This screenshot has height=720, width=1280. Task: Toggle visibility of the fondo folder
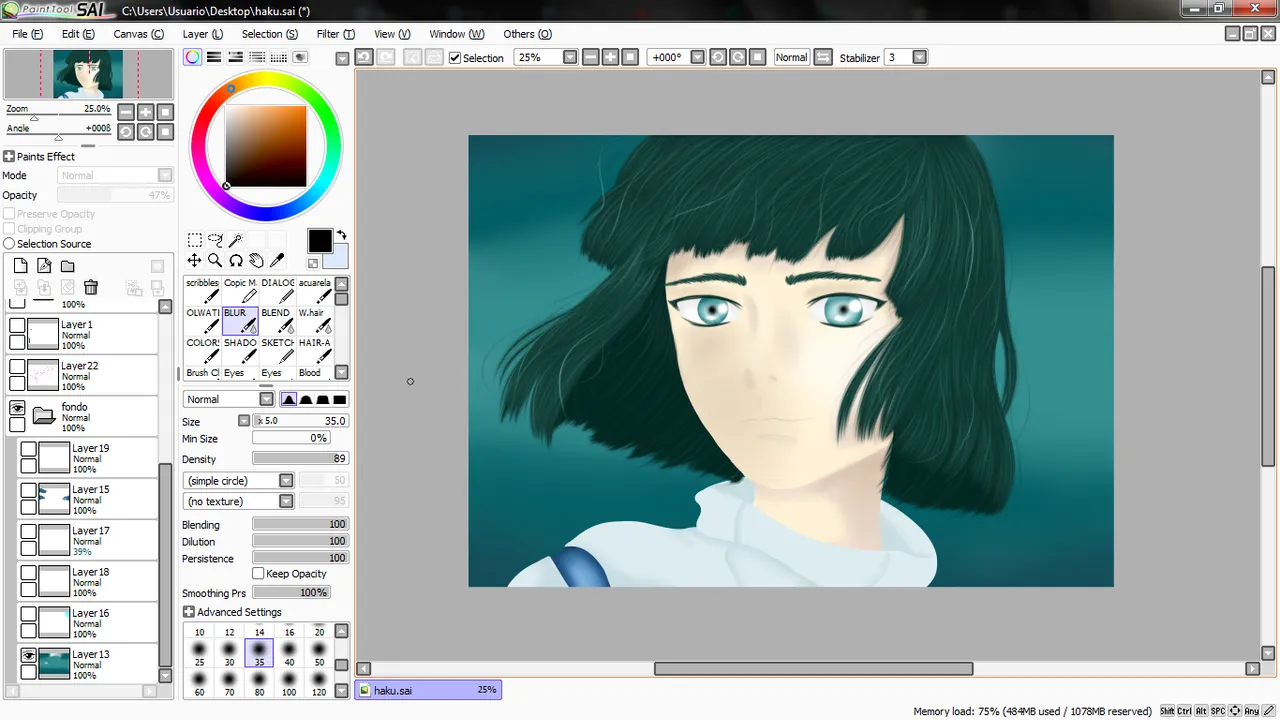(17, 408)
